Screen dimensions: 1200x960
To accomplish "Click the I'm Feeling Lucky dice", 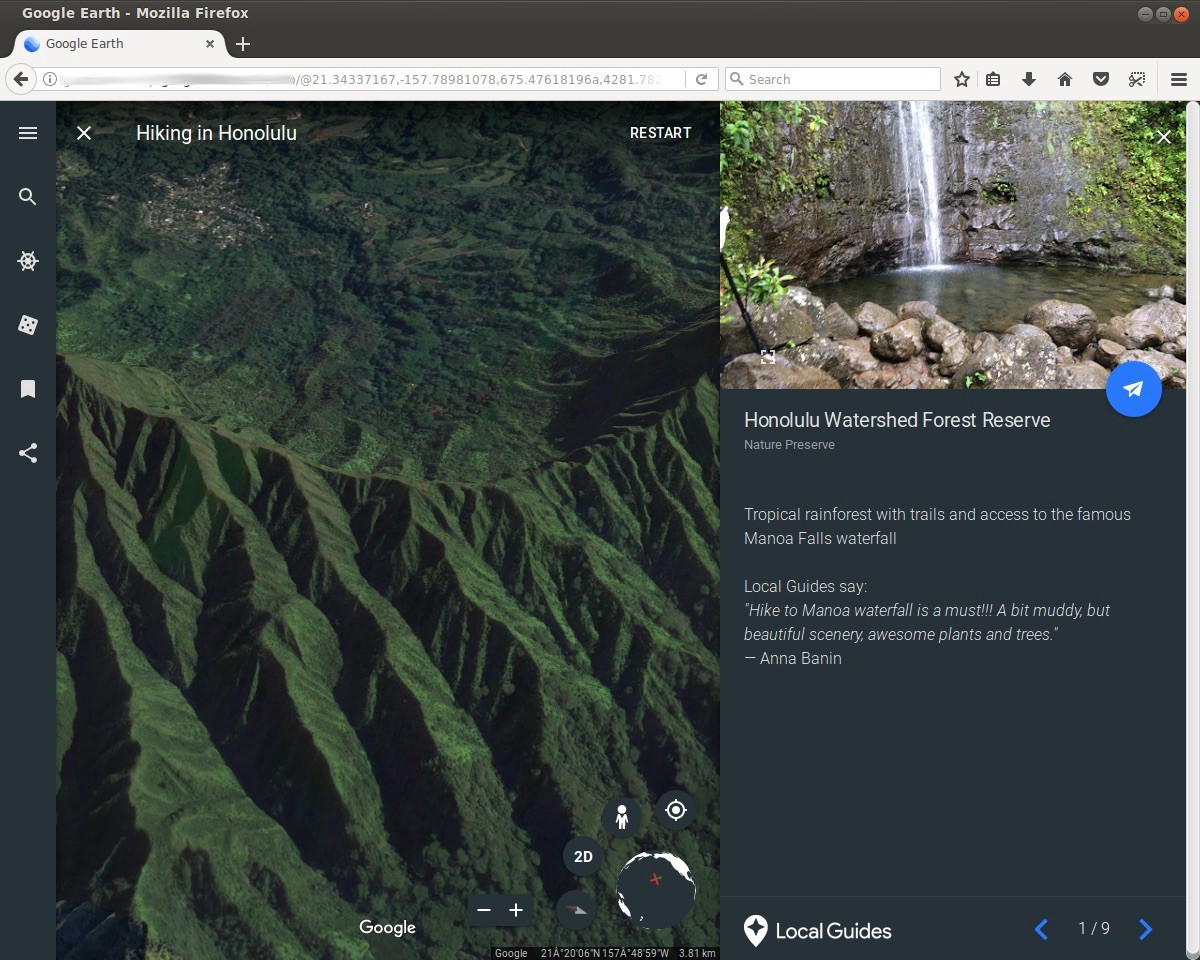I will click(28, 325).
